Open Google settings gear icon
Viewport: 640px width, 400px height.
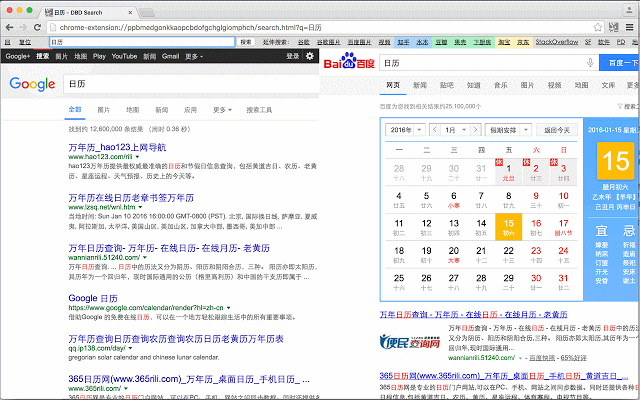pos(310,56)
